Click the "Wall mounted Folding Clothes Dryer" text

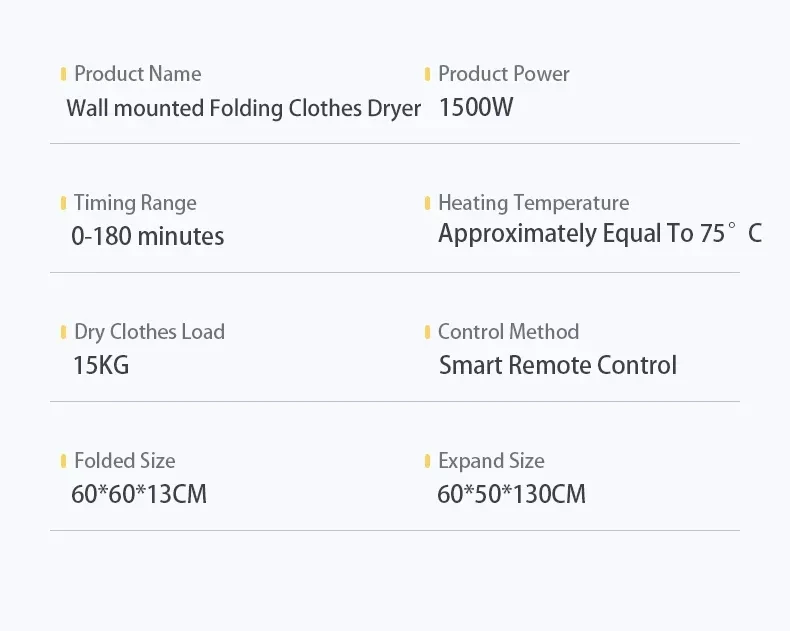pos(243,108)
